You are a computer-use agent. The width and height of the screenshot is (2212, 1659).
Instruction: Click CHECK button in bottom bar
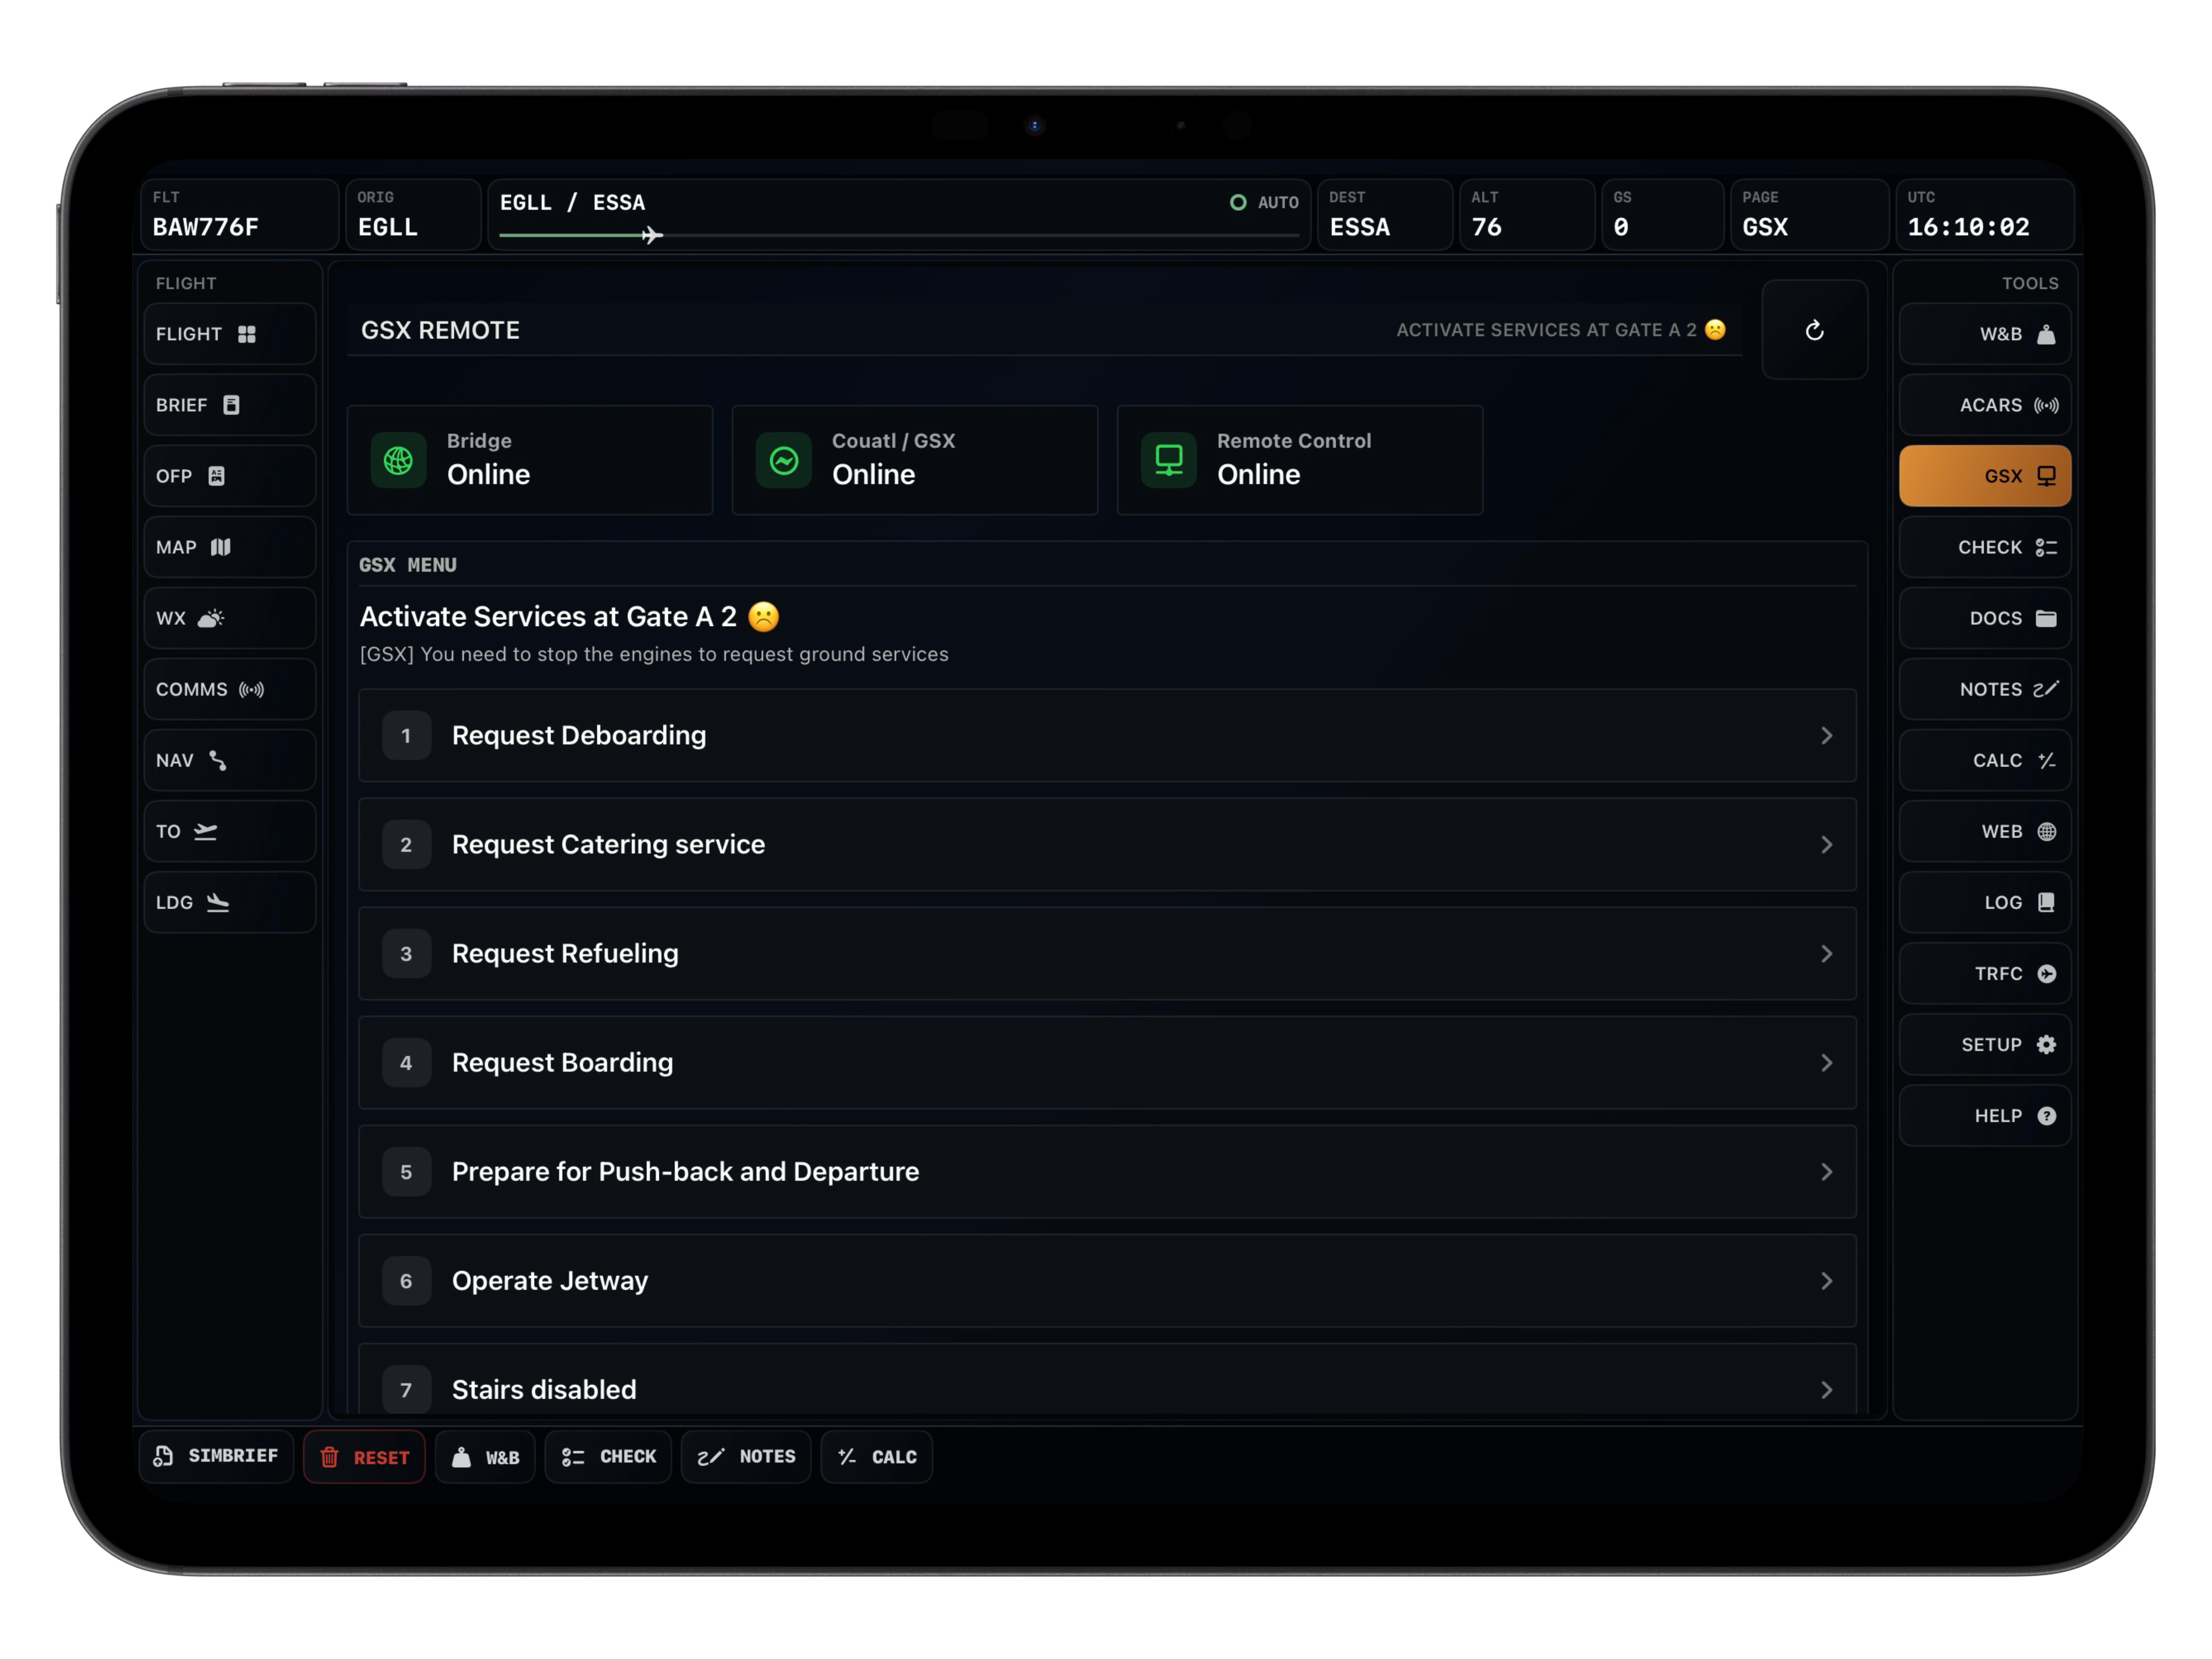click(x=608, y=1457)
